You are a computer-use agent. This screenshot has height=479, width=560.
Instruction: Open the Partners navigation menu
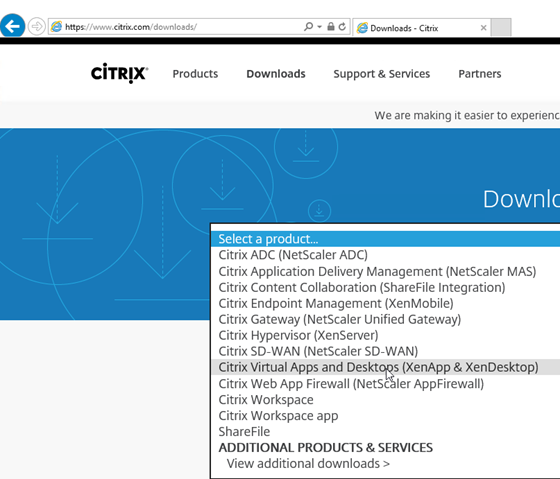(480, 74)
